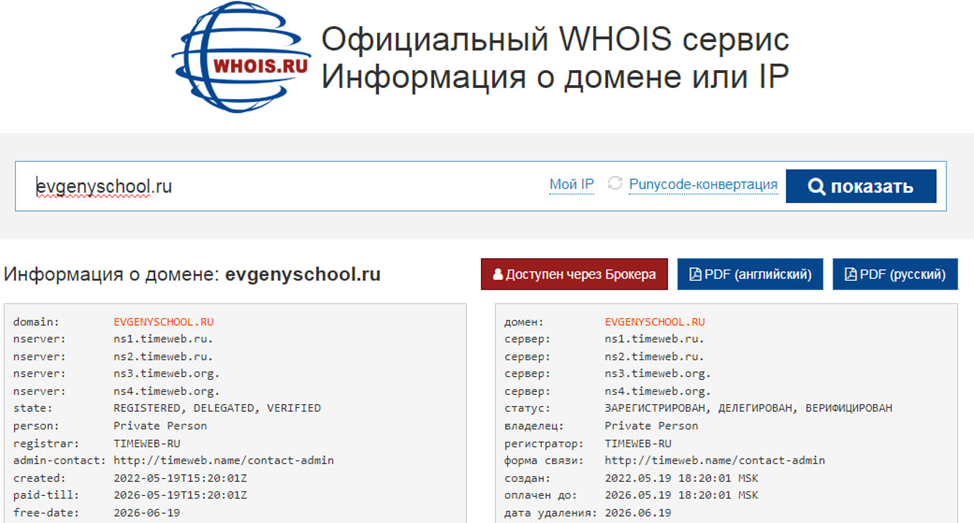Open the форма связи timeweb.name URL
Viewport: 974px width, 523px height.
pyautogui.click(x=715, y=460)
